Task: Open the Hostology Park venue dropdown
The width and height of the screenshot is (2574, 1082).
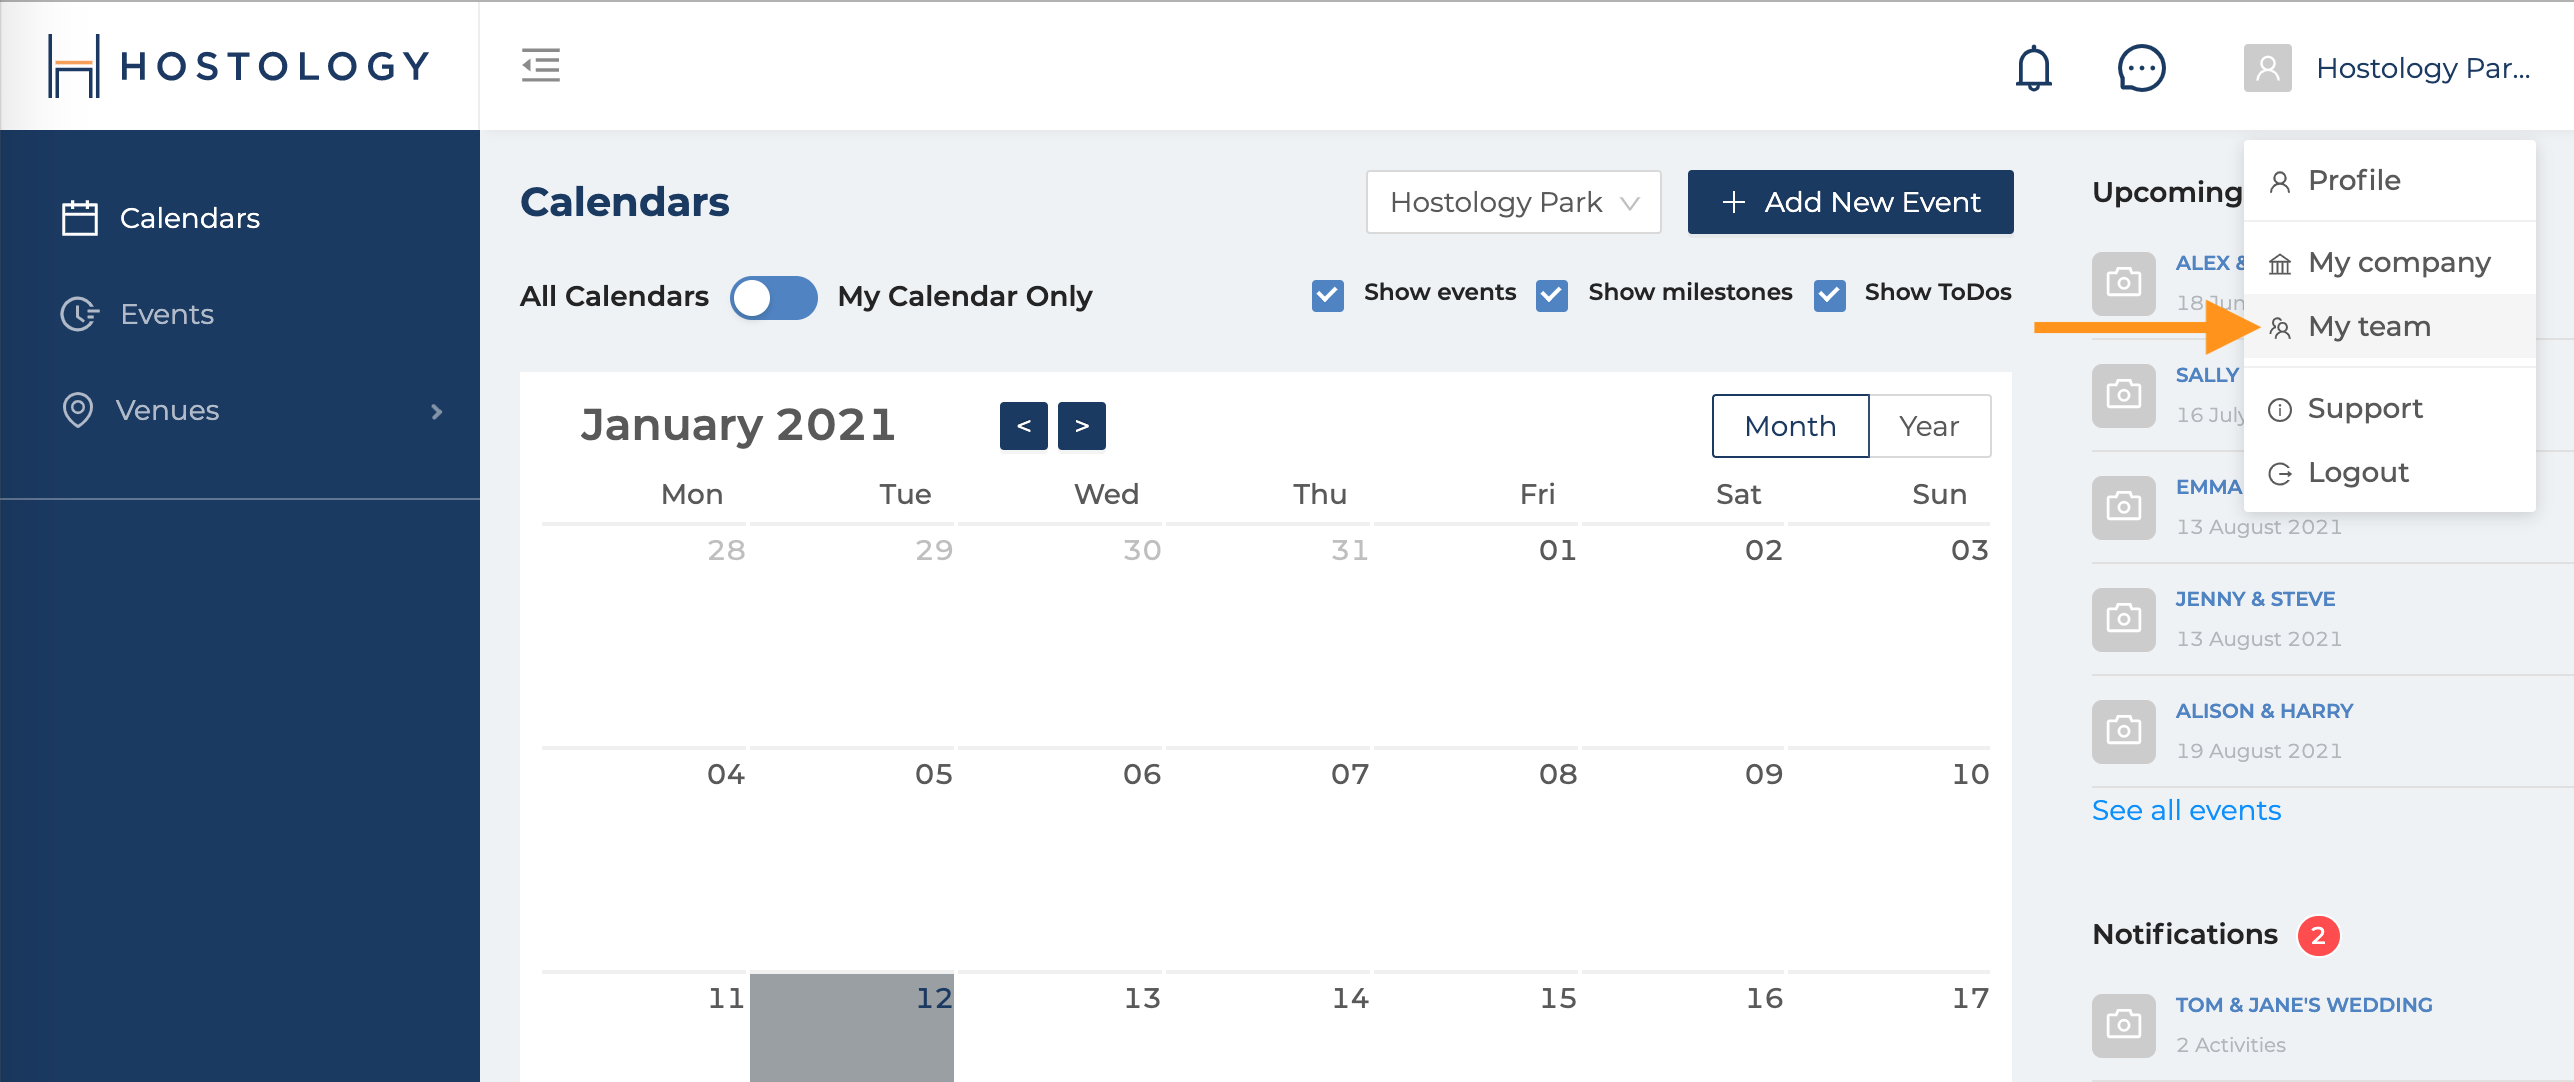Action: (x=1513, y=202)
